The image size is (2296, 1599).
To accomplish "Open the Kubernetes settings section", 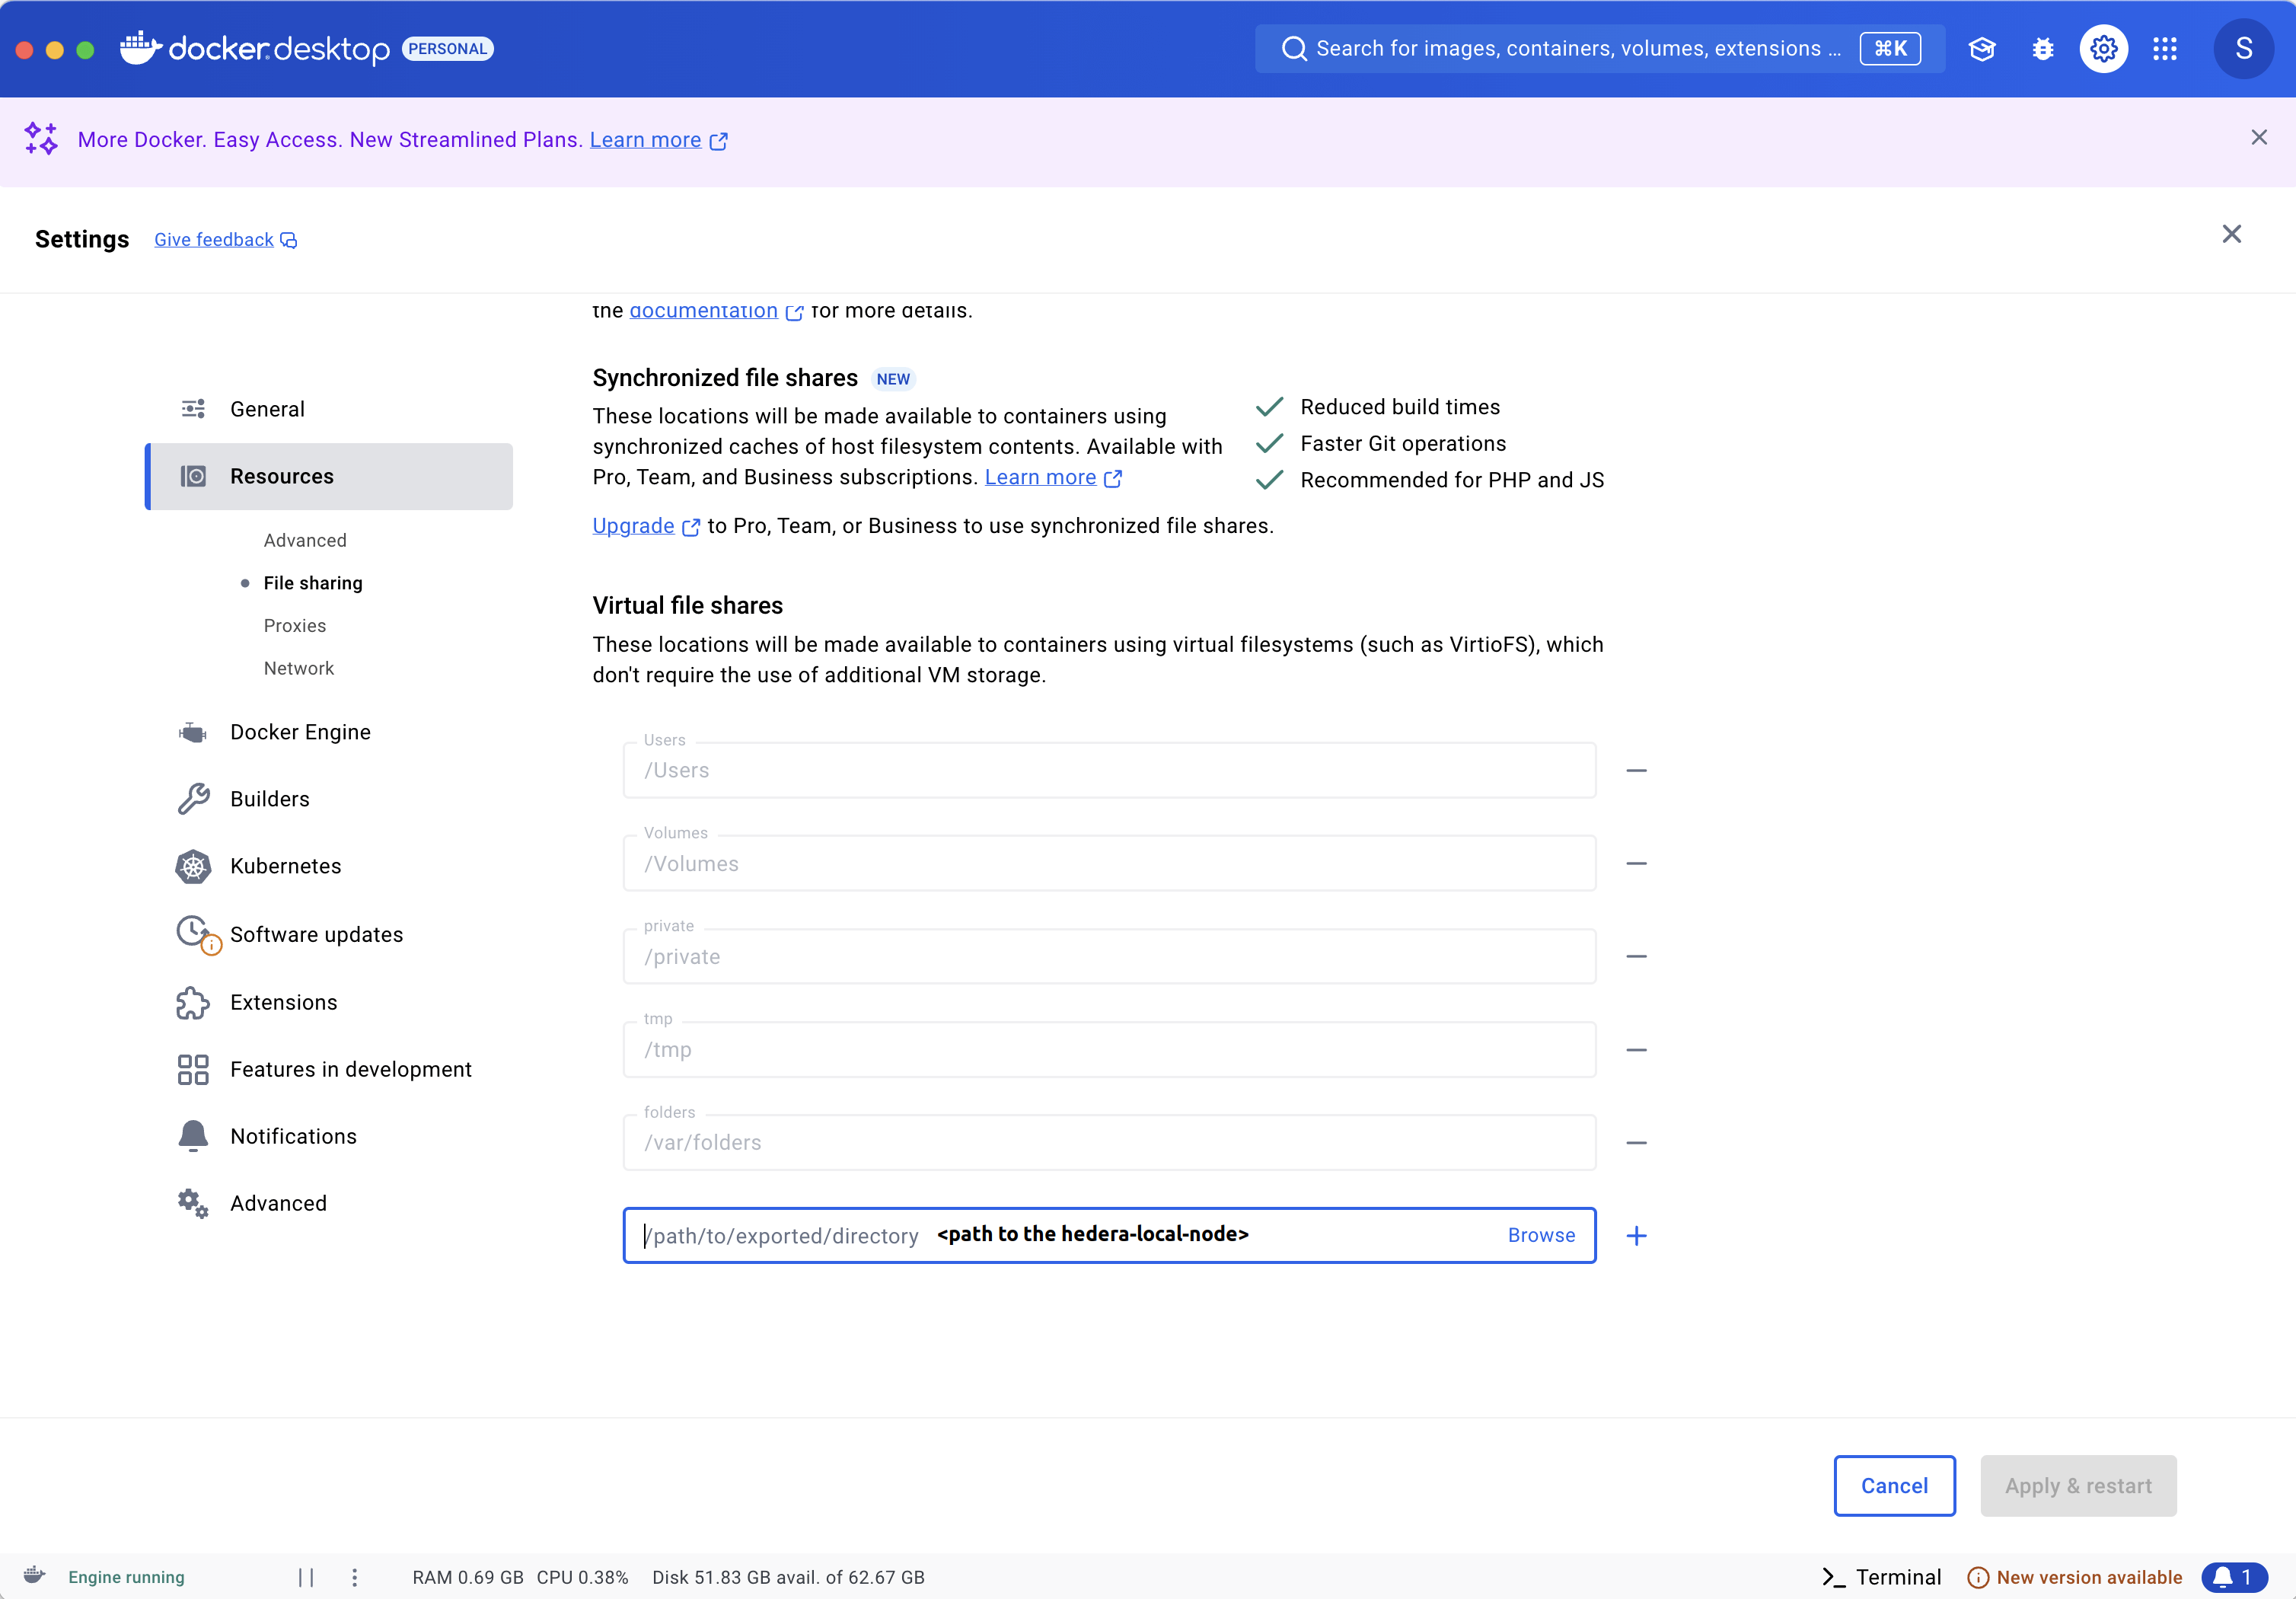I will [286, 866].
